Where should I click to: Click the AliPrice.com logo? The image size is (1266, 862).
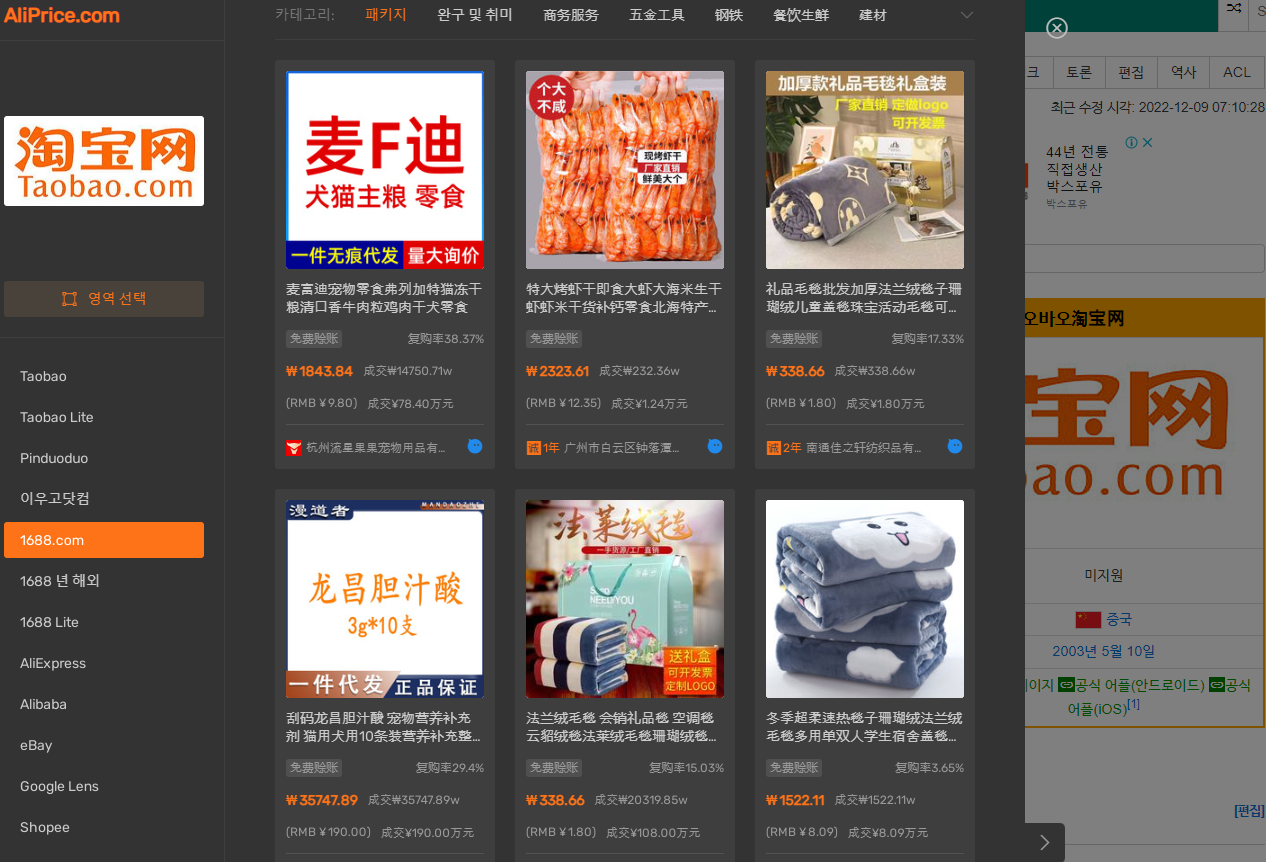(61, 15)
